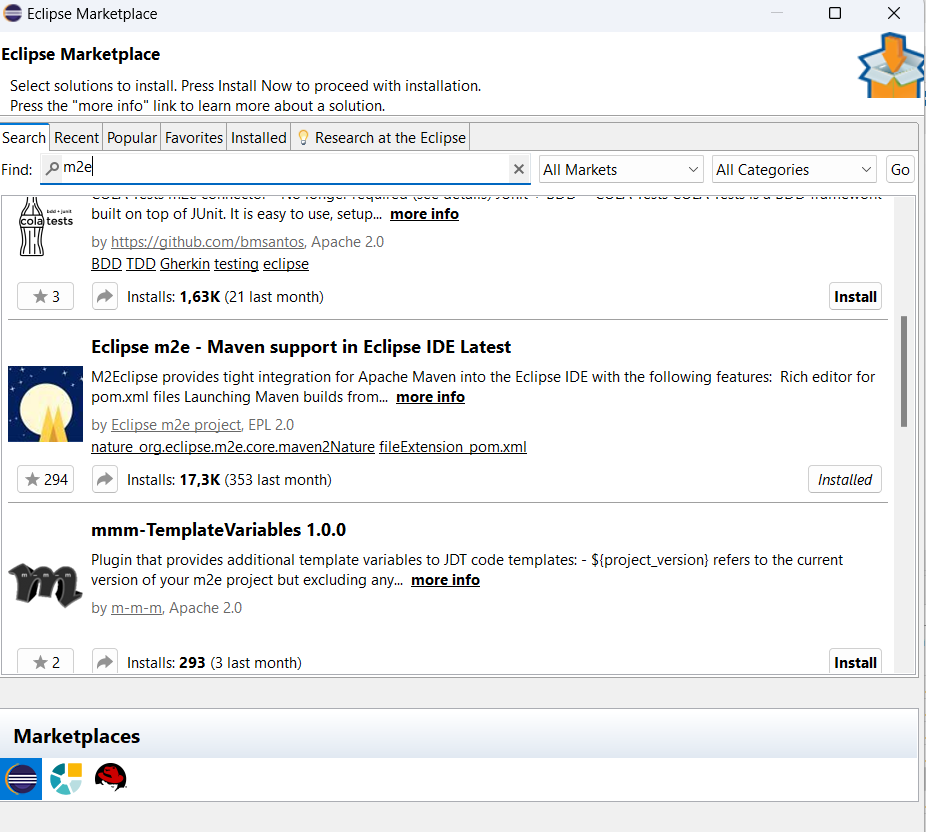Switch to the Installed tab
Screen dimensions: 926x832
tap(259, 138)
